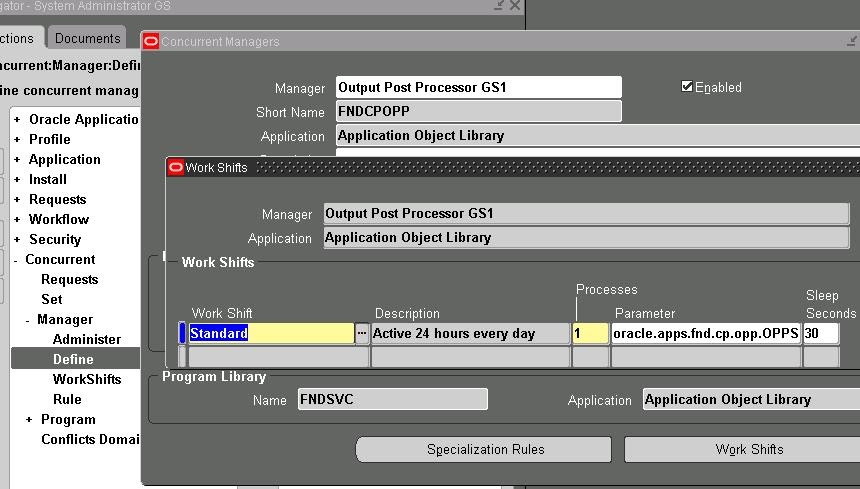Open the Work Shift list of values button
Image resolution: width=860 pixels, height=489 pixels.
point(361,333)
